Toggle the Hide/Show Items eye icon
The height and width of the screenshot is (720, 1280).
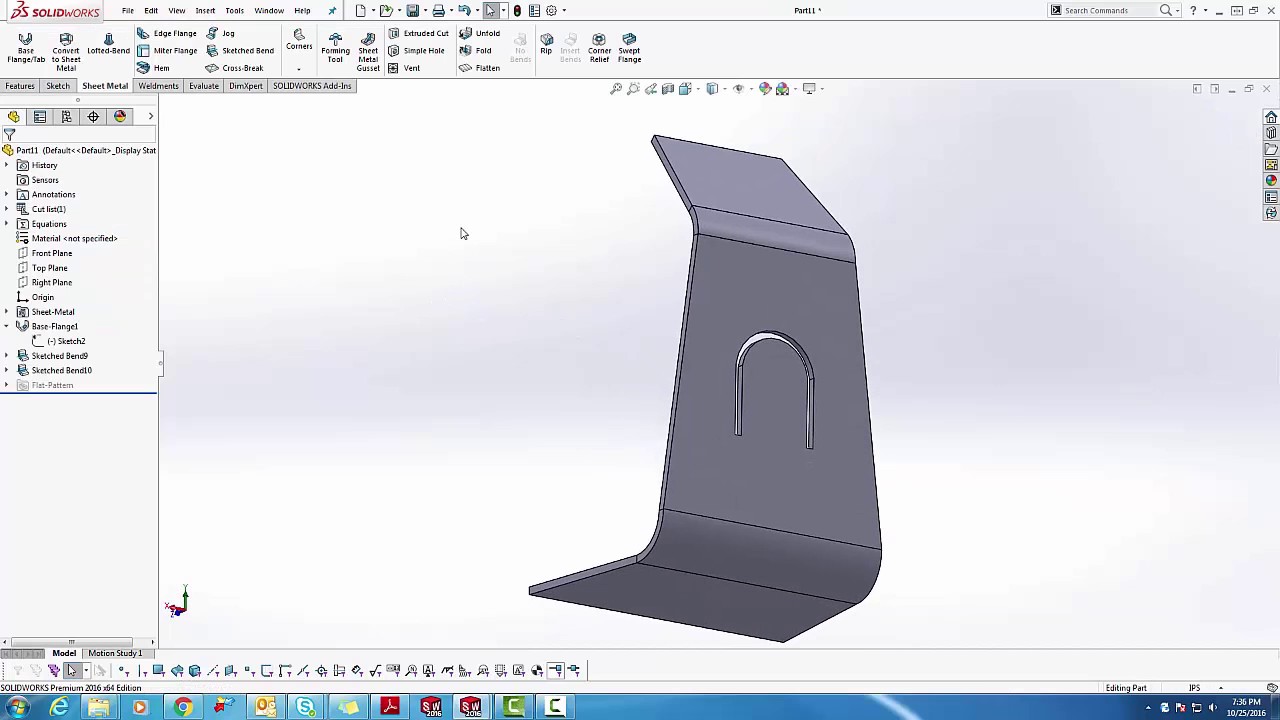click(x=738, y=89)
